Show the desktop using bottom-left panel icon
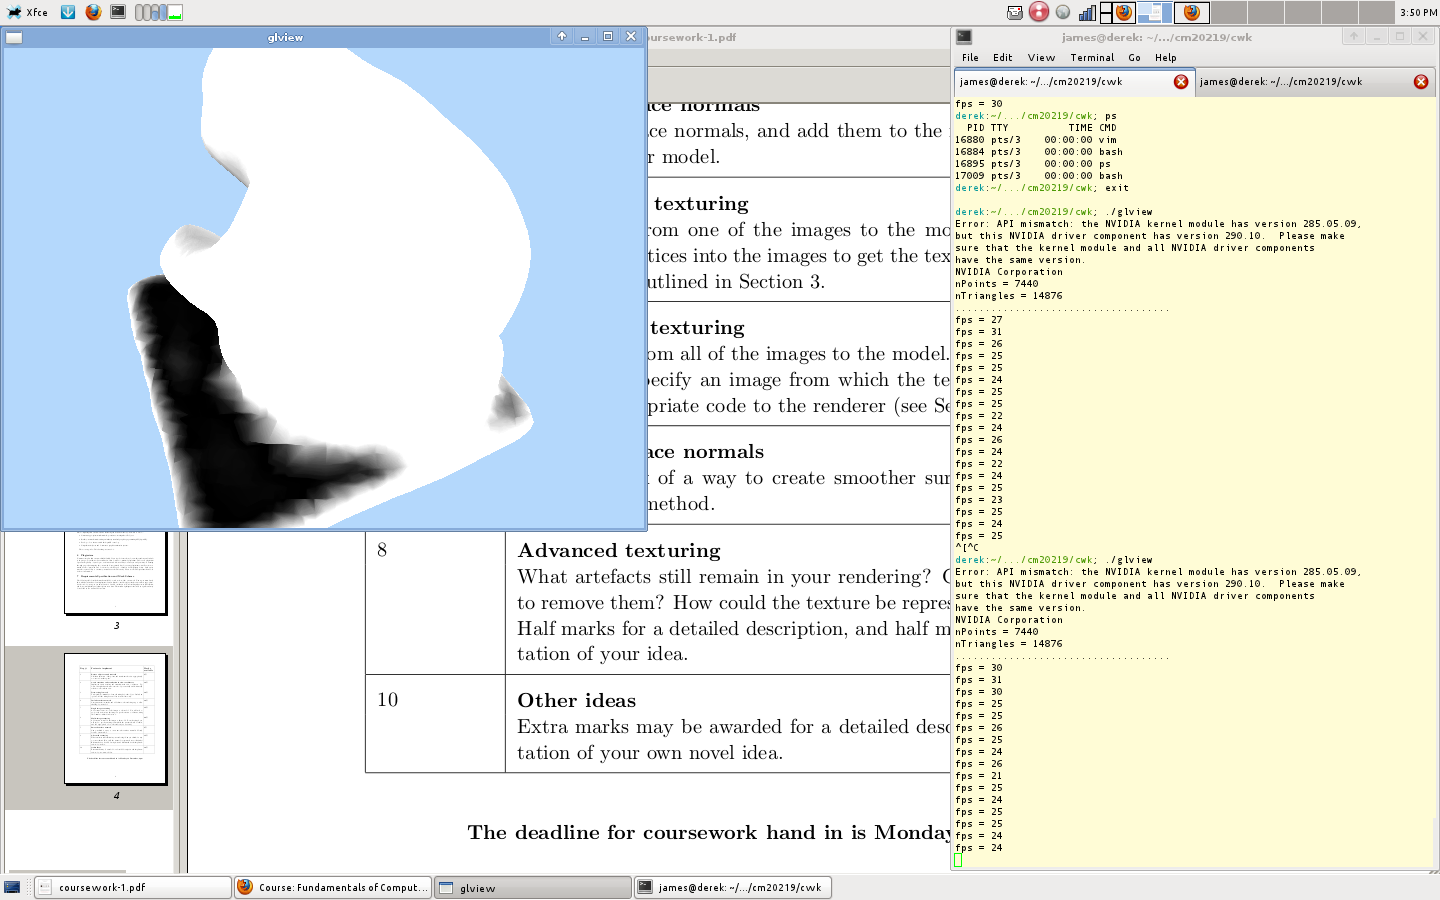The height and width of the screenshot is (900, 1440). [12, 887]
